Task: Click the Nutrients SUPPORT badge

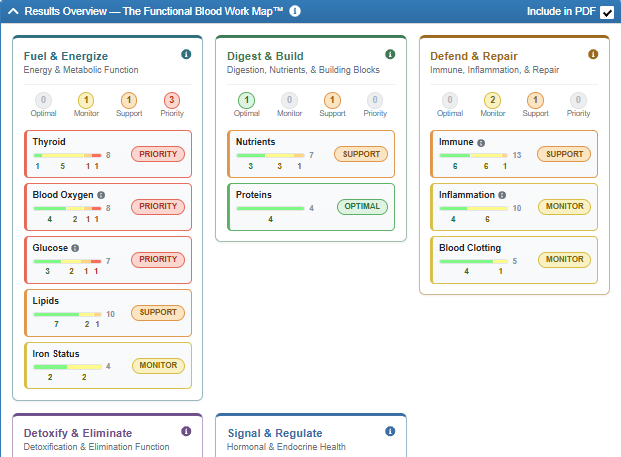Action: pyautogui.click(x=361, y=154)
